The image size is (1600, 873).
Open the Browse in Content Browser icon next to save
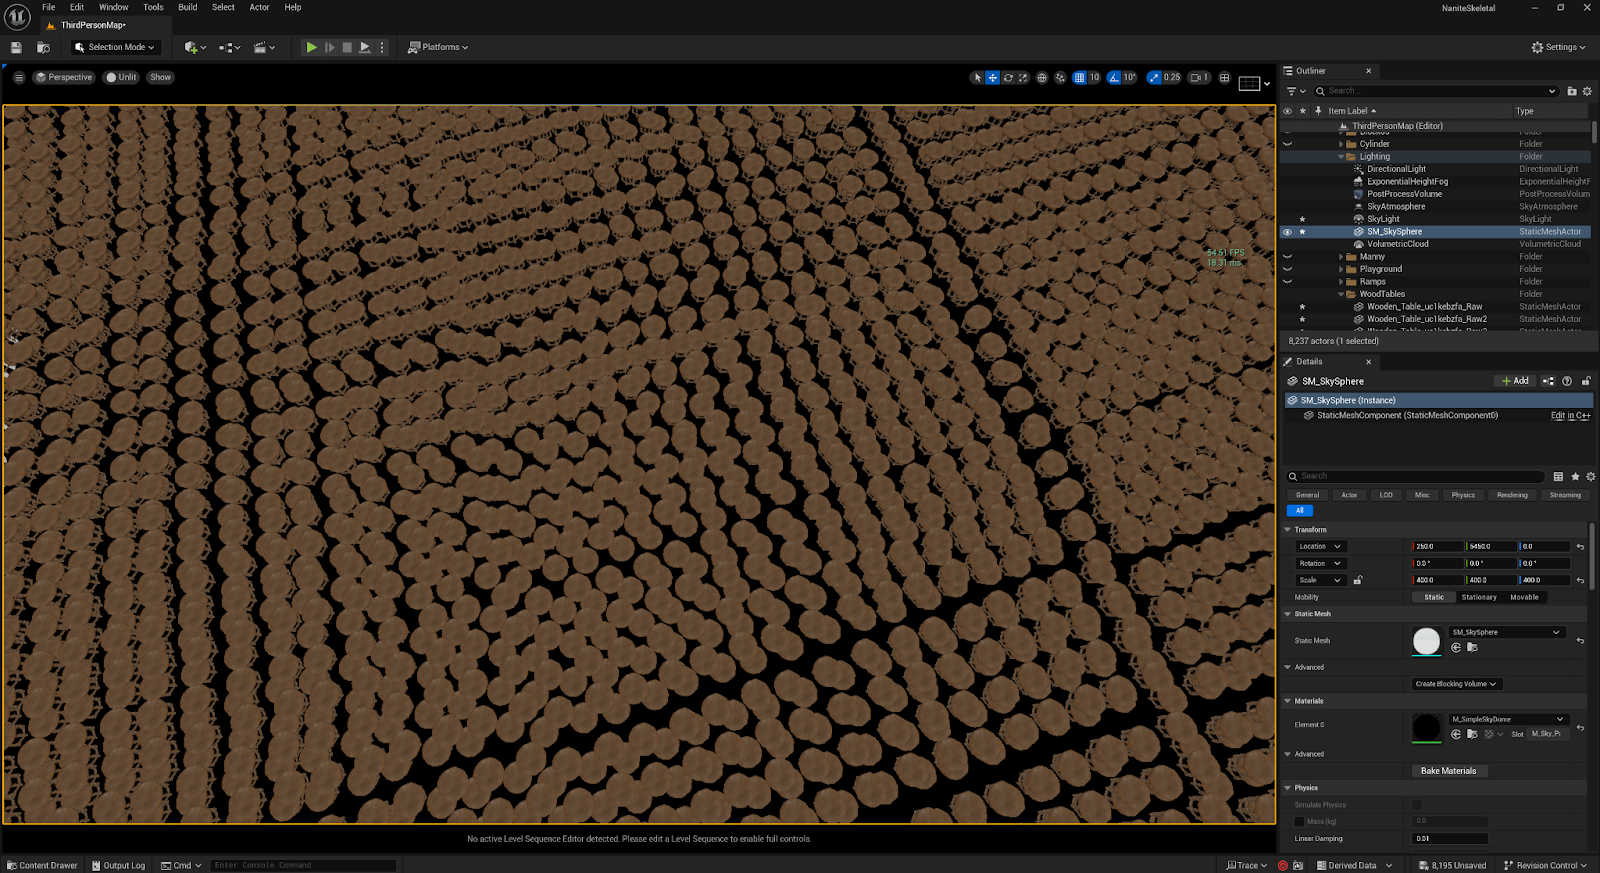[x=43, y=47]
